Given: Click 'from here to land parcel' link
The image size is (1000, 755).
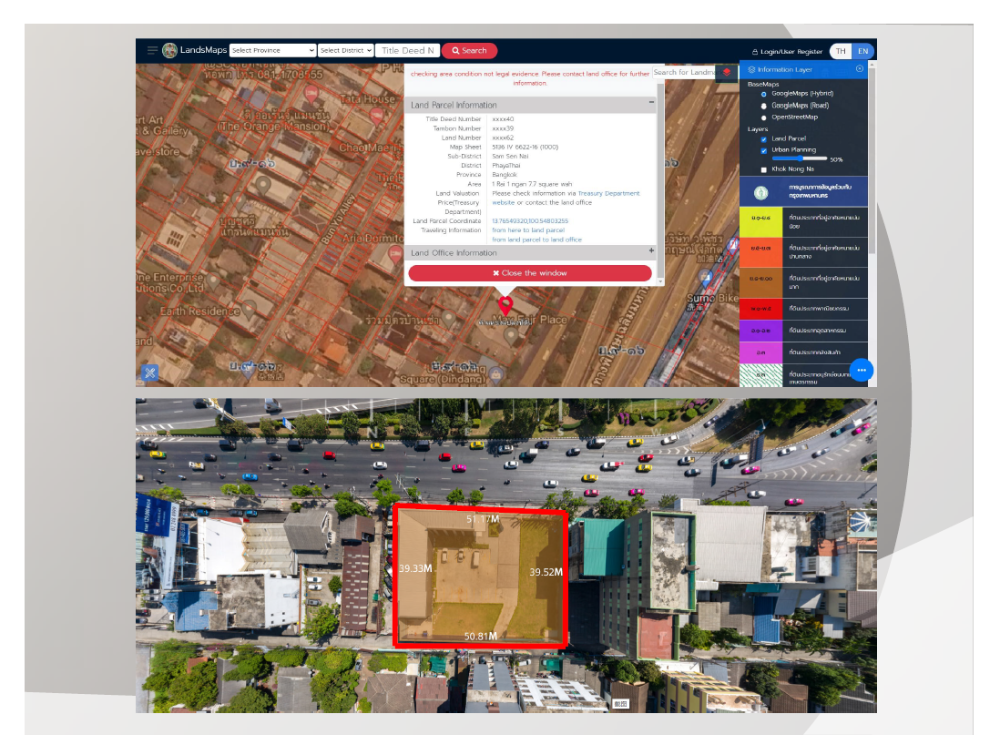Looking at the screenshot, I should 528,230.
